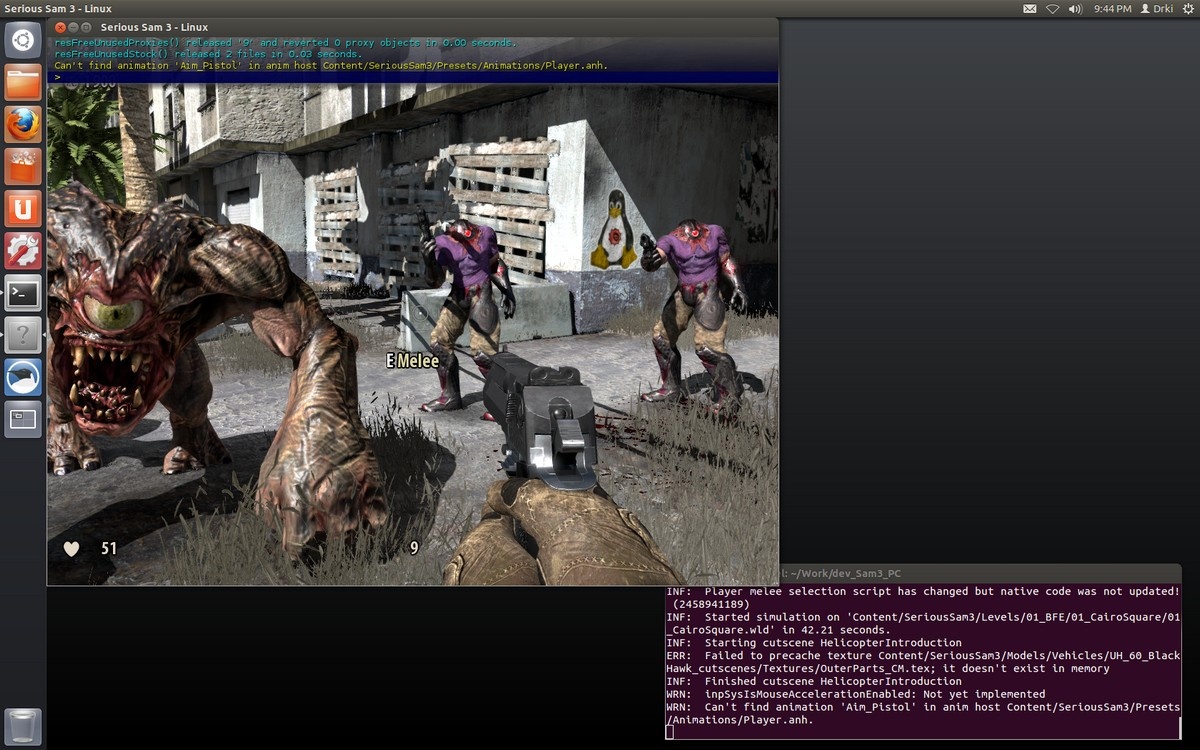1200x750 pixels.
Task: Open the network Wi-Fi indicator menu
Action: [x=1053, y=9]
